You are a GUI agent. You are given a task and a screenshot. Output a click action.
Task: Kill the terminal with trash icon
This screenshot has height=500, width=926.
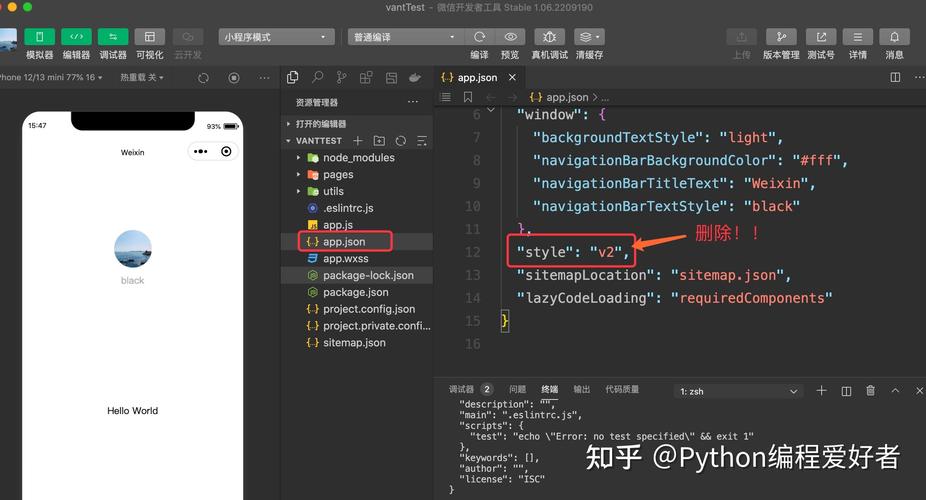870,391
